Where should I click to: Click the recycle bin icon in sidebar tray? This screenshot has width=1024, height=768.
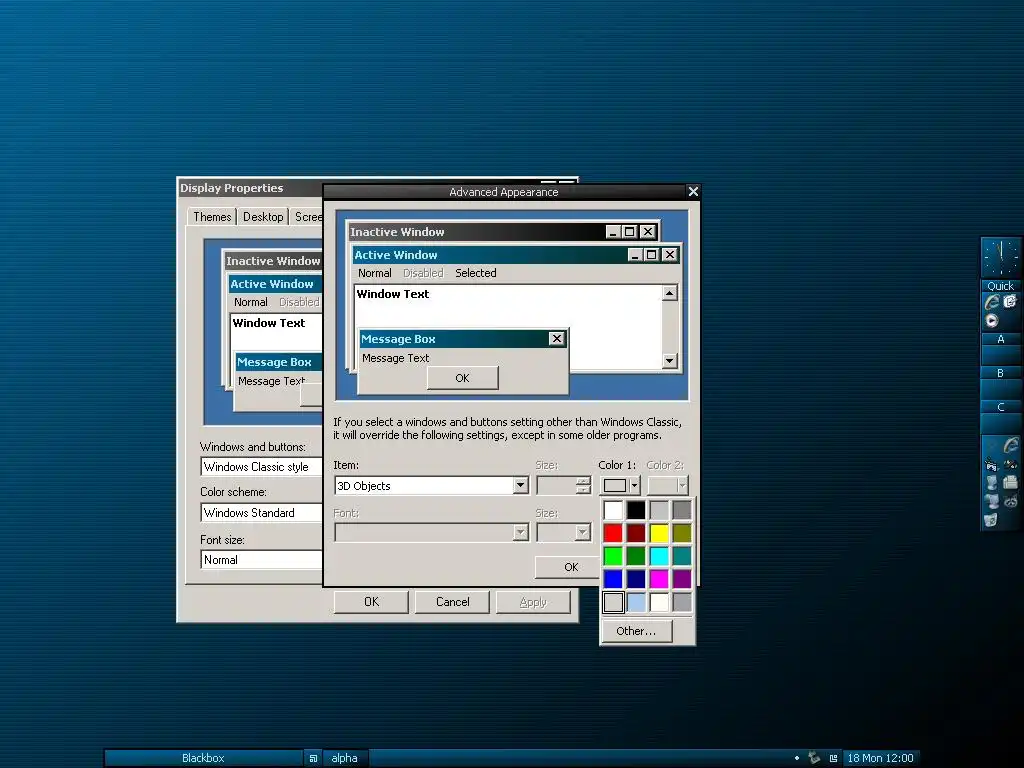[991, 520]
